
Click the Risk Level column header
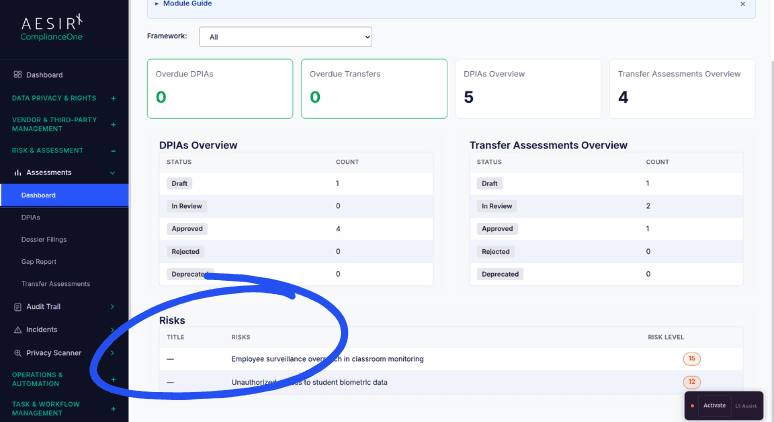coord(665,337)
